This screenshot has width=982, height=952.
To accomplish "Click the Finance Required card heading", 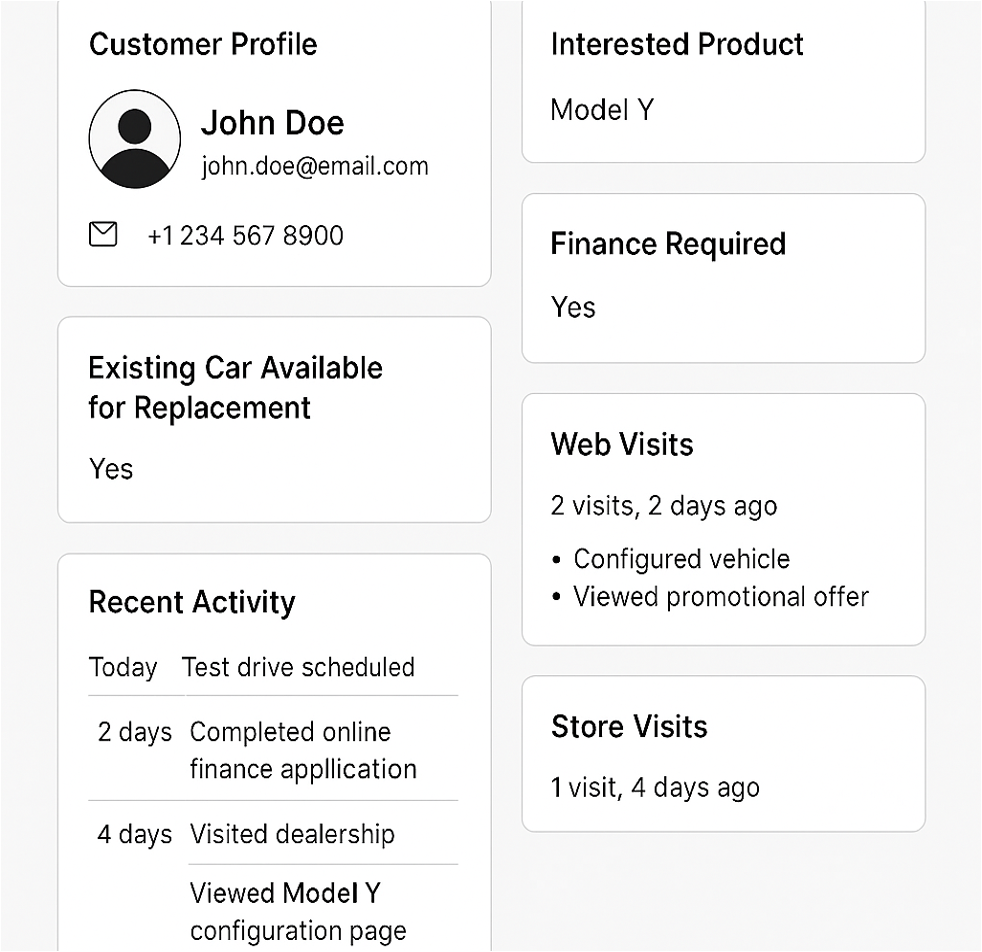I will (x=668, y=244).
